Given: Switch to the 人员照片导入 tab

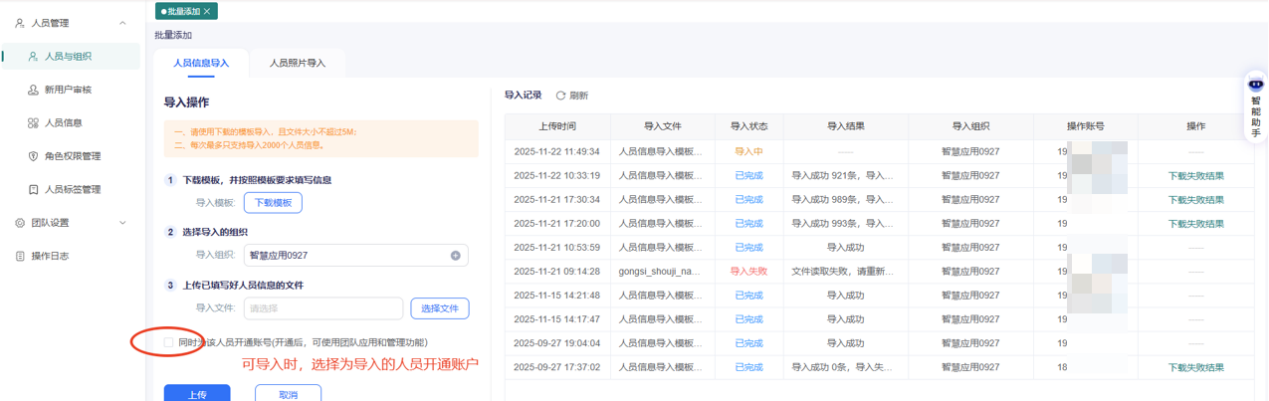Looking at the screenshot, I should point(297,62).
